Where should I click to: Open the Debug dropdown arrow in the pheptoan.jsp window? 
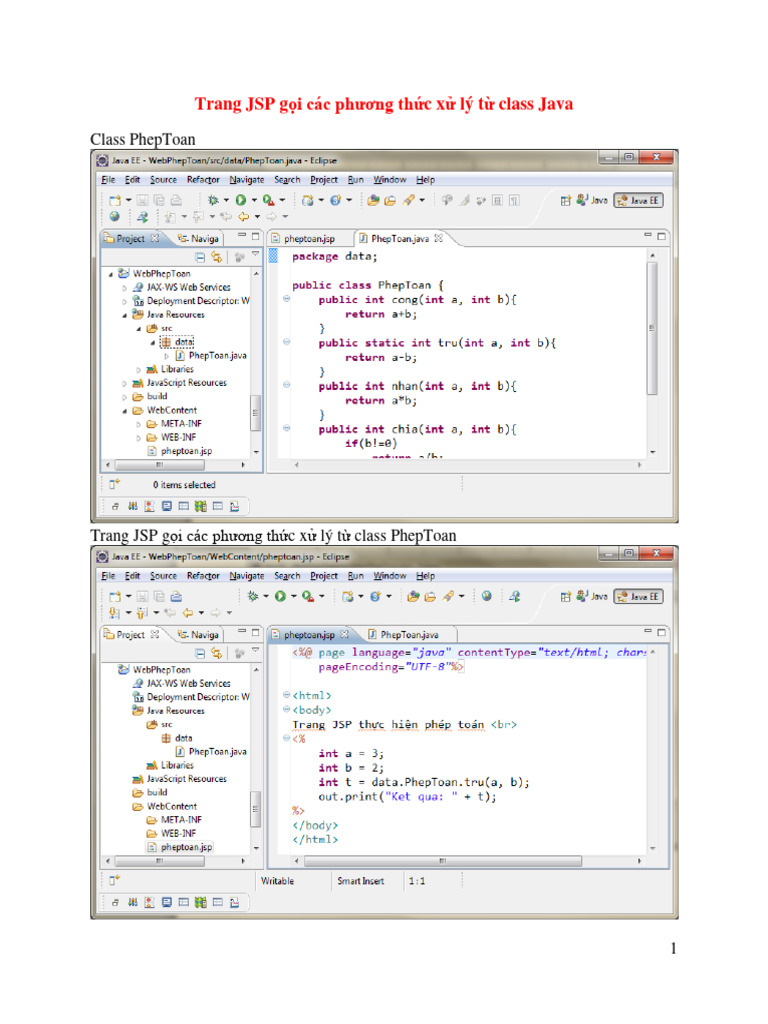[266, 596]
